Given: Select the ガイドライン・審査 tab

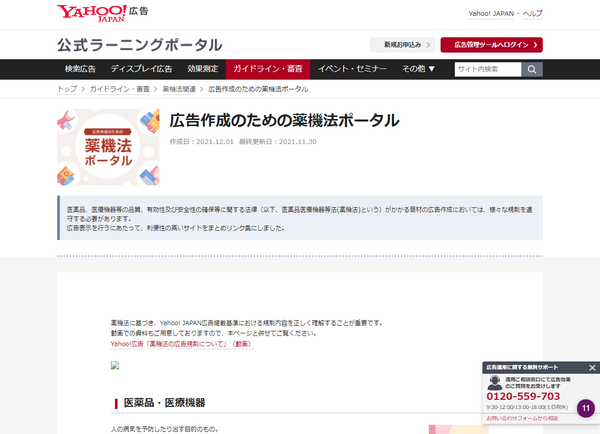Looking at the screenshot, I should pos(268,69).
